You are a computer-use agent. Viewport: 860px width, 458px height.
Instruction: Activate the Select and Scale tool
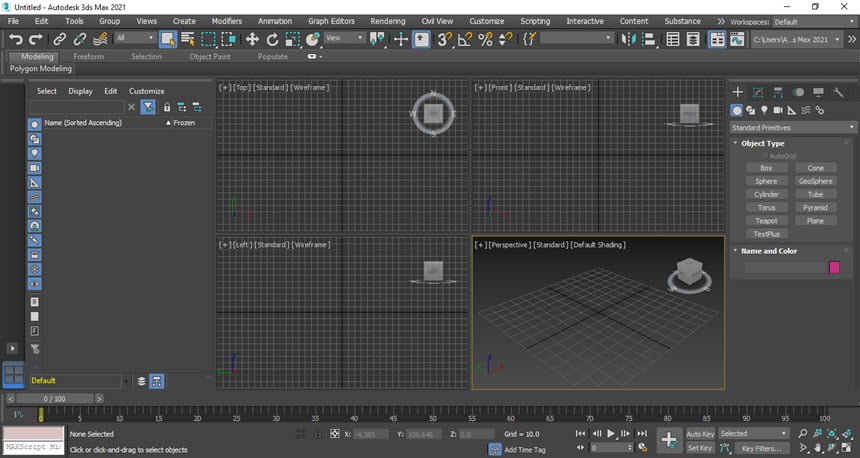tap(293, 39)
